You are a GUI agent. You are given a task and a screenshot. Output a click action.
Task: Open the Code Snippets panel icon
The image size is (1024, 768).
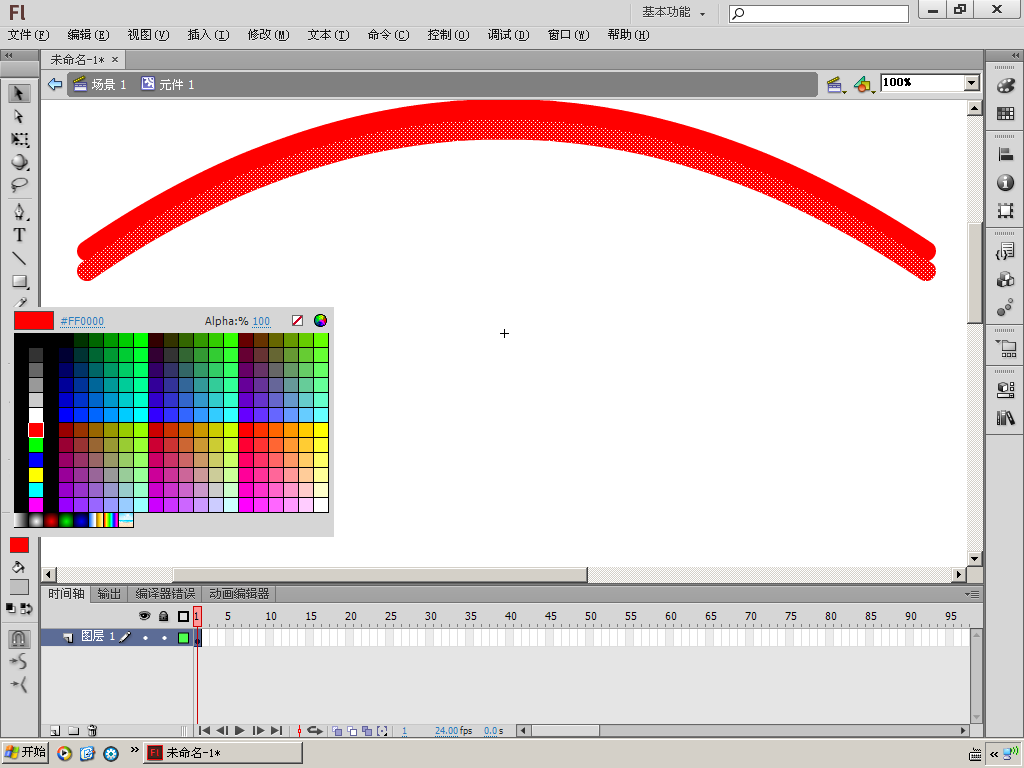point(1006,251)
